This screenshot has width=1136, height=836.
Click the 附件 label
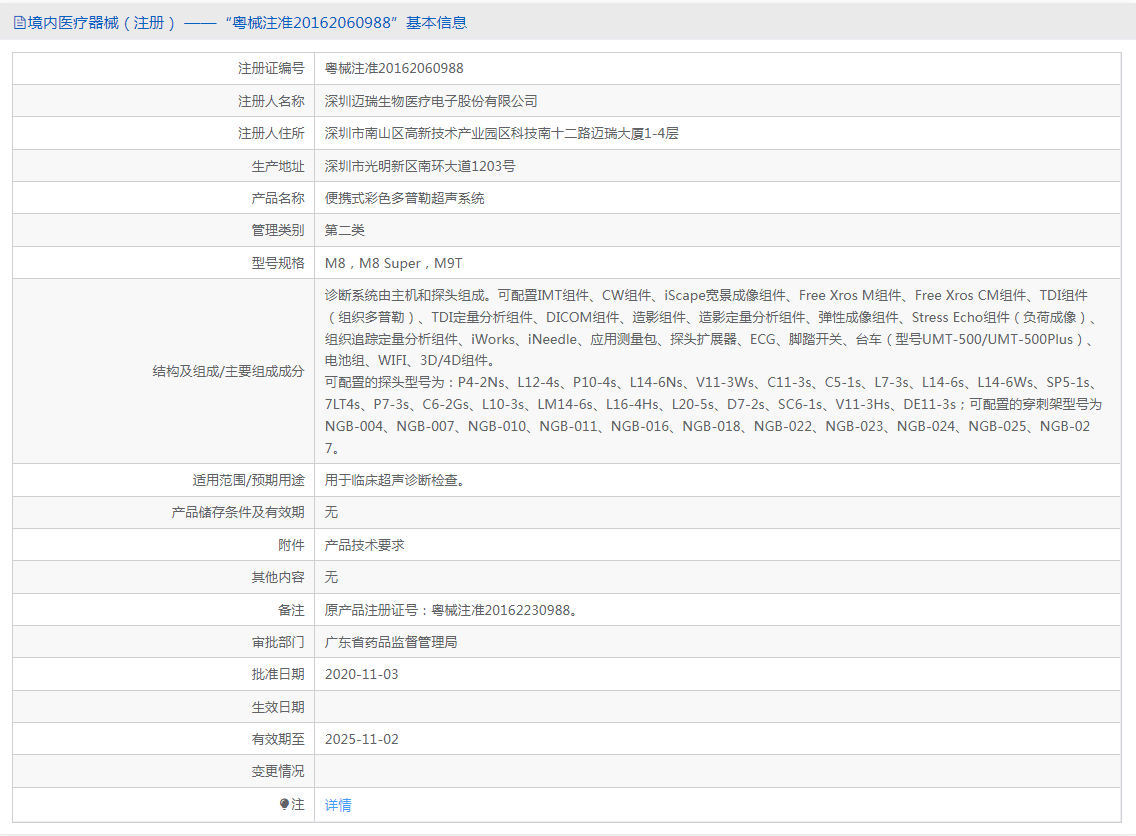(291, 546)
